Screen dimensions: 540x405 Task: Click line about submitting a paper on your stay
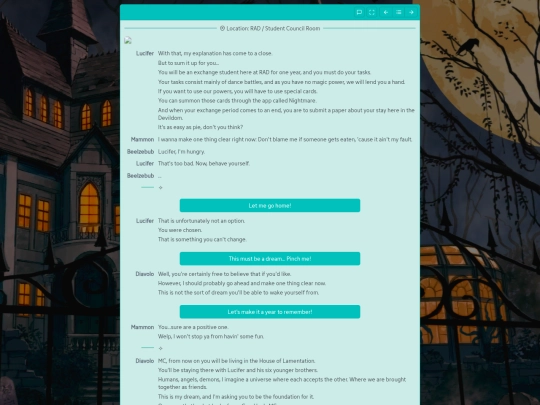click(x=286, y=114)
